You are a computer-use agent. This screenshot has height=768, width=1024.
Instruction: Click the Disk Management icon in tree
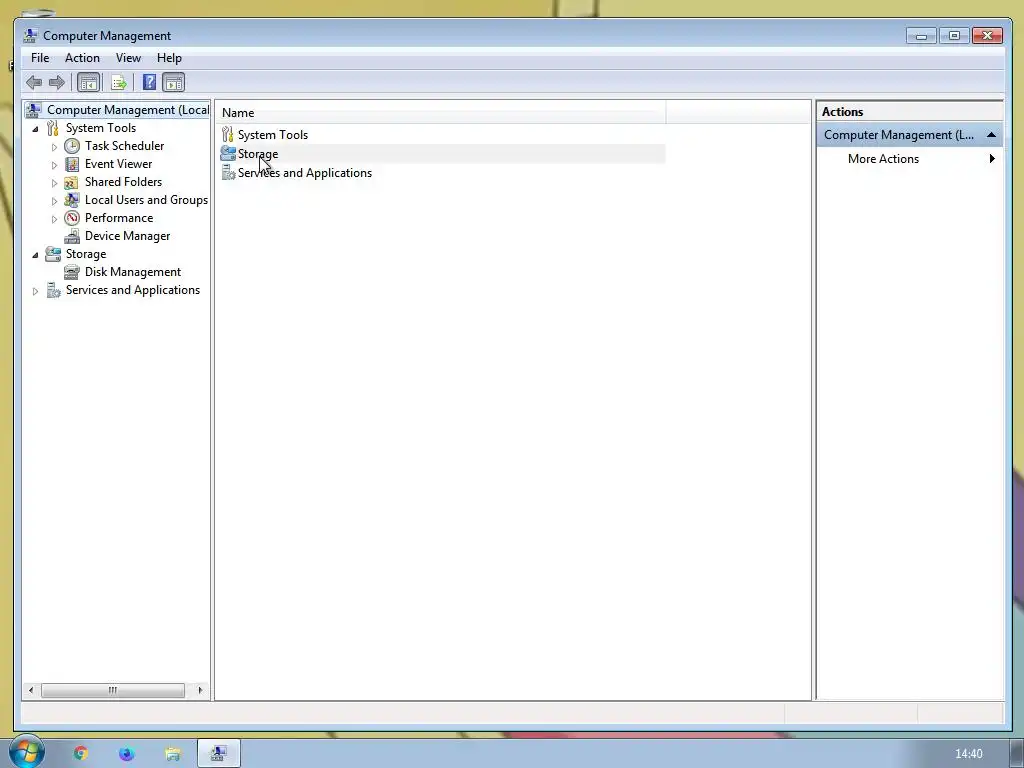(72, 272)
